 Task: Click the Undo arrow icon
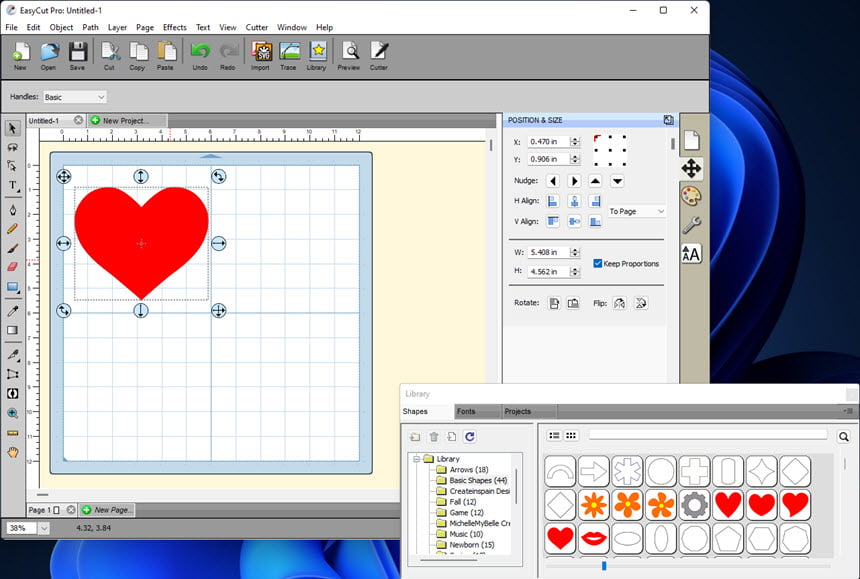(x=200, y=55)
